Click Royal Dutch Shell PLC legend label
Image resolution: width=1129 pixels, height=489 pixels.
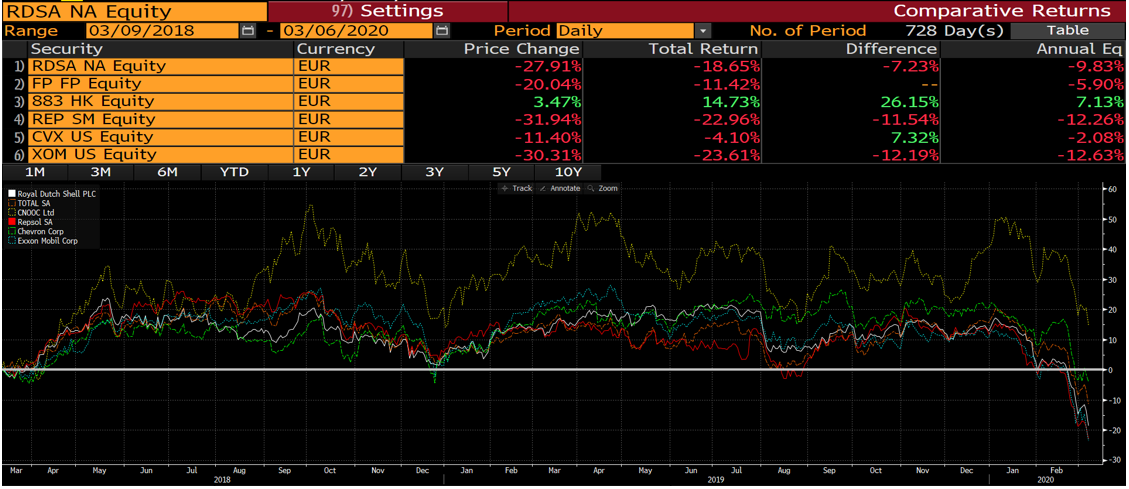(56, 194)
